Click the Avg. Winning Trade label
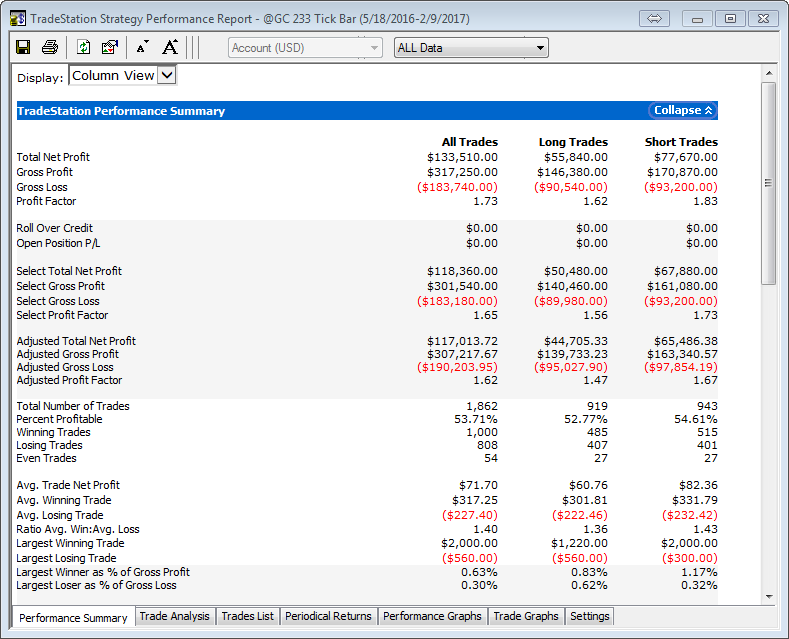 pyautogui.click(x=63, y=500)
